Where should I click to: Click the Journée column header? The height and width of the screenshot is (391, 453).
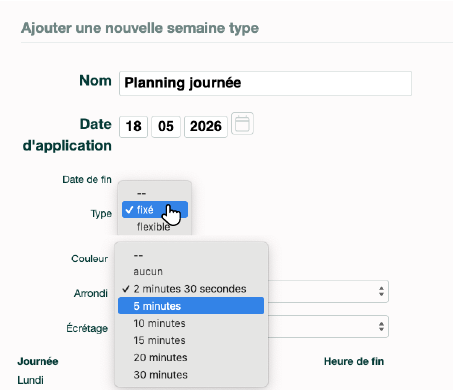point(38,361)
